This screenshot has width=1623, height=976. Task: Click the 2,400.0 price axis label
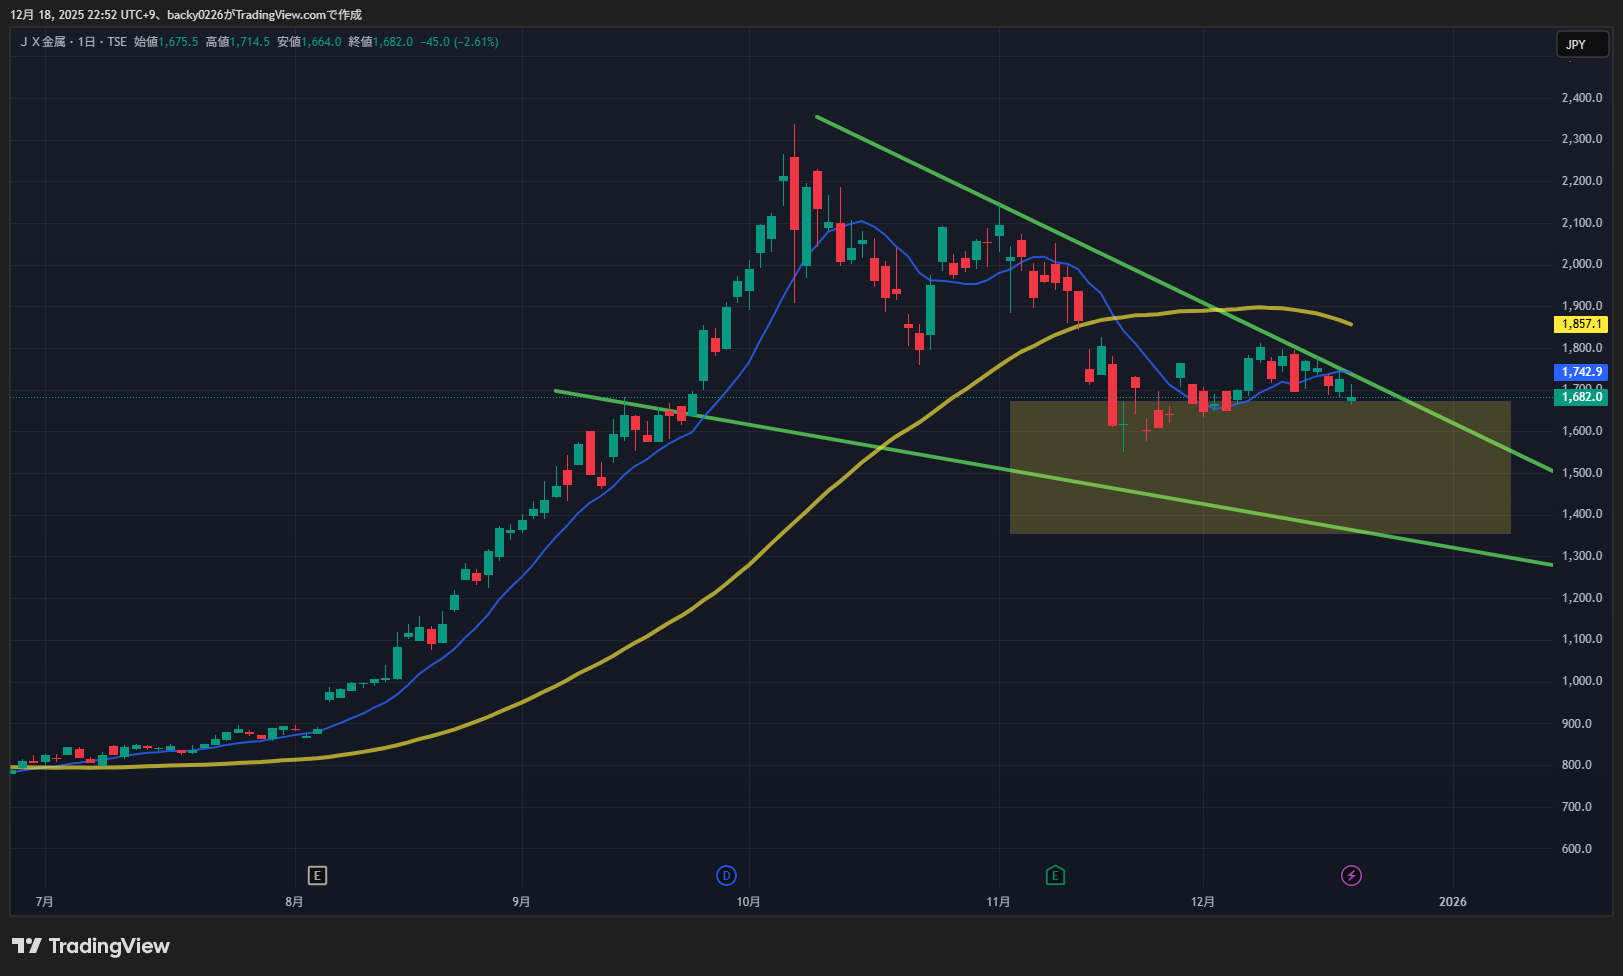coord(1581,98)
